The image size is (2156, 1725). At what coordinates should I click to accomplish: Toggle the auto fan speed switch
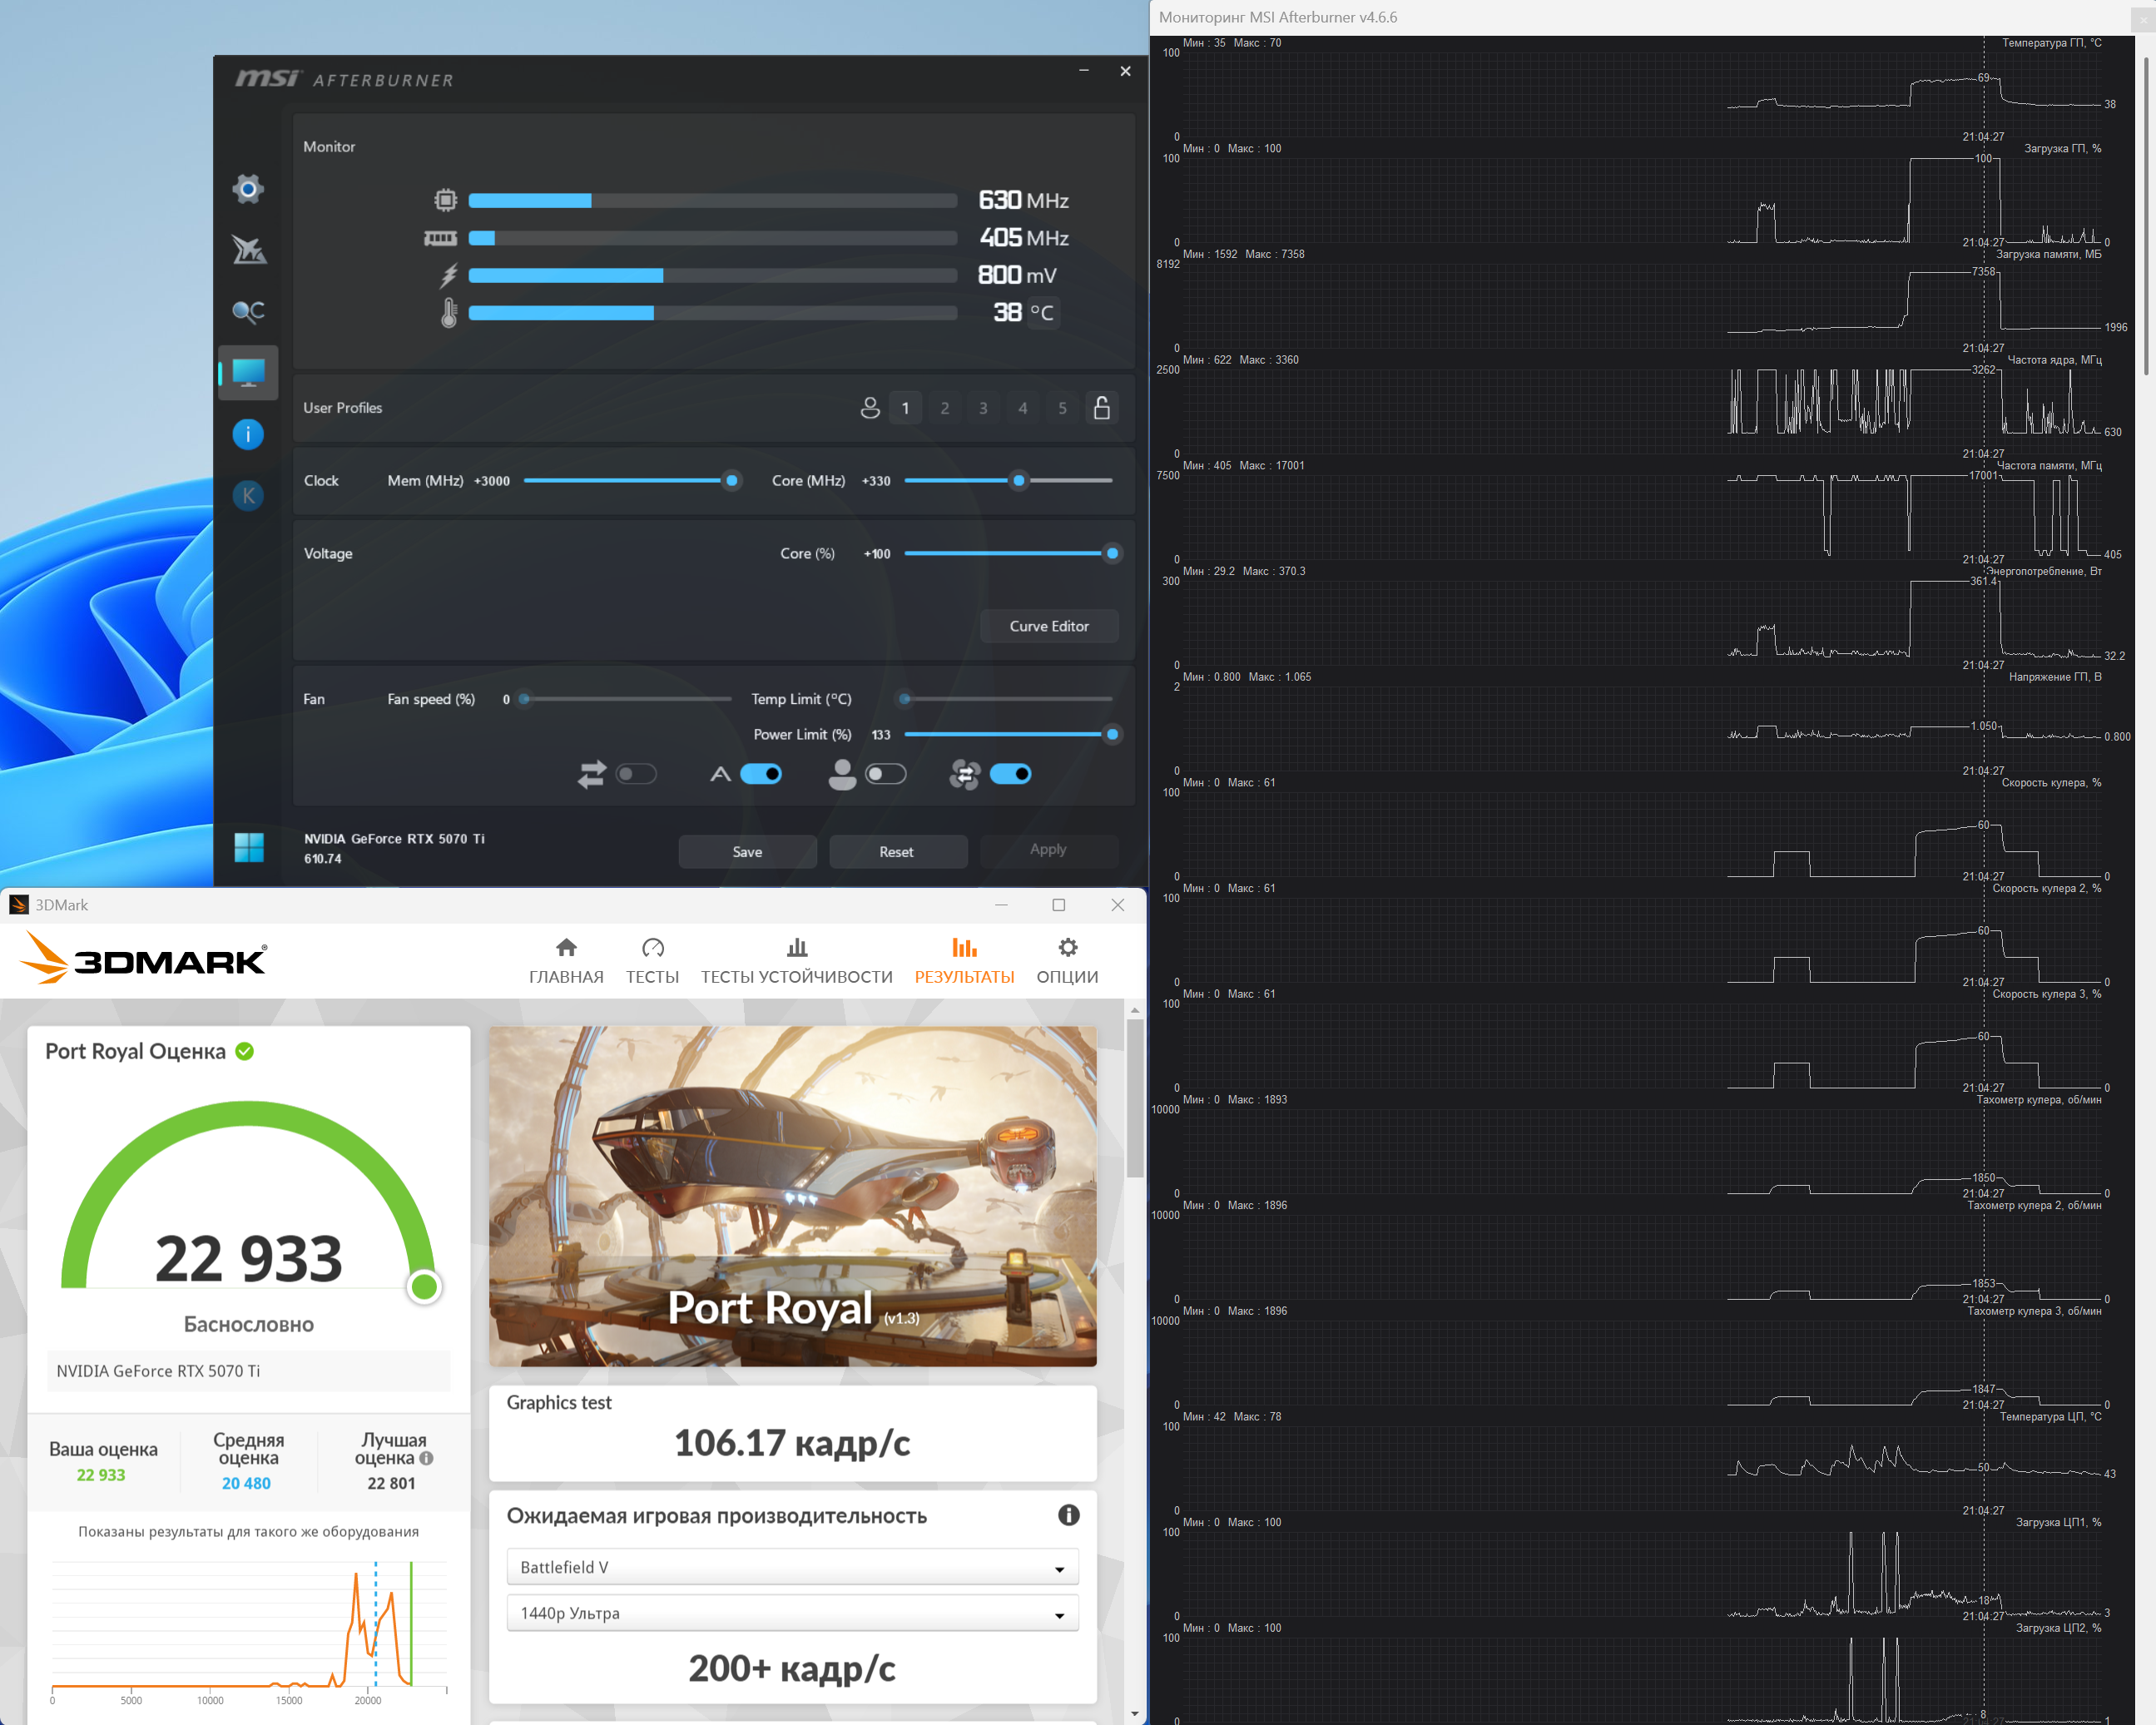[x=761, y=774]
